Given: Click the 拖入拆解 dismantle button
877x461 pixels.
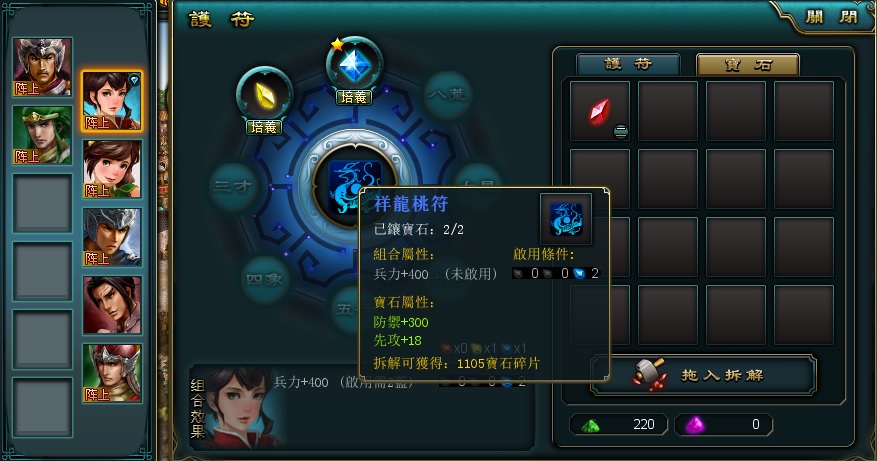Looking at the screenshot, I should (704, 375).
